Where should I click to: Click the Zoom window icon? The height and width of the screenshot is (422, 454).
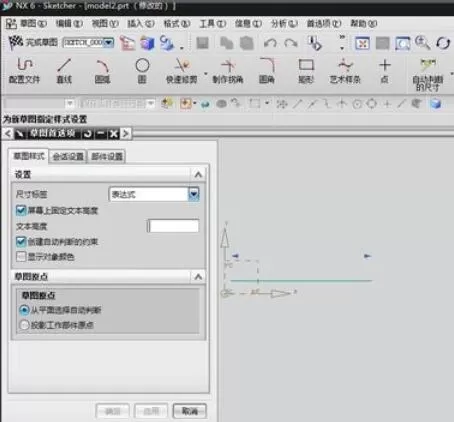click(403, 43)
